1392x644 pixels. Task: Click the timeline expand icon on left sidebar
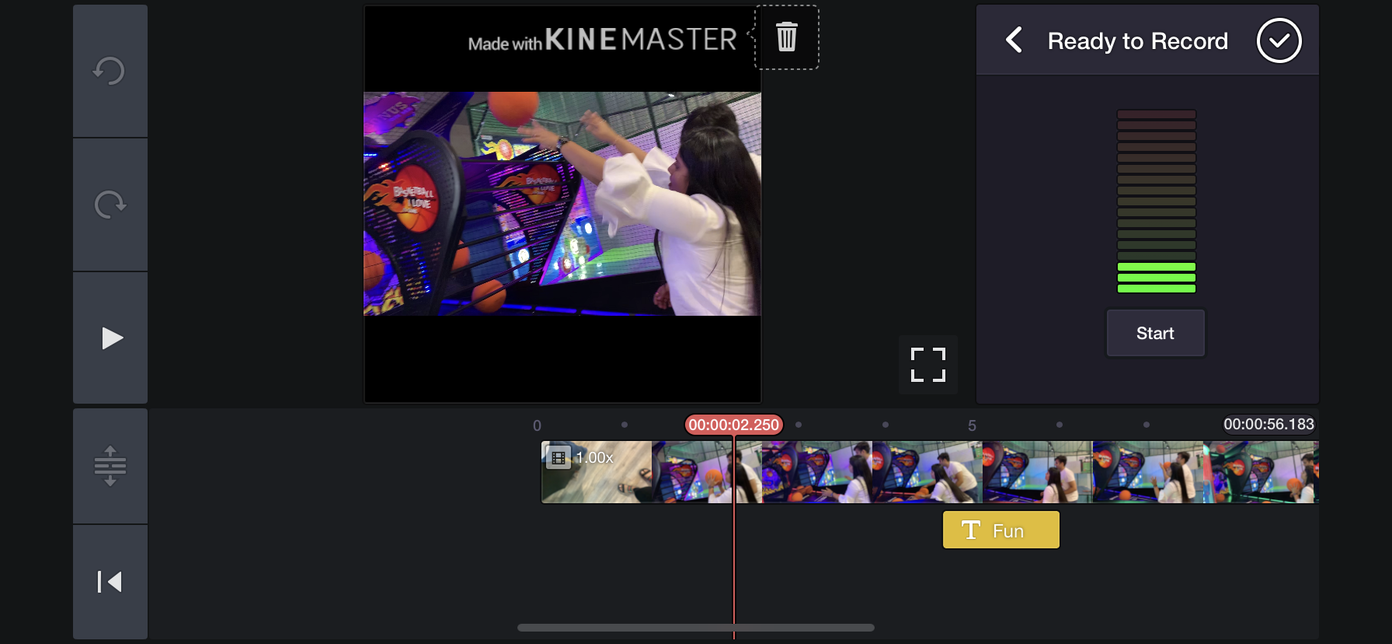tap(110, 465)
